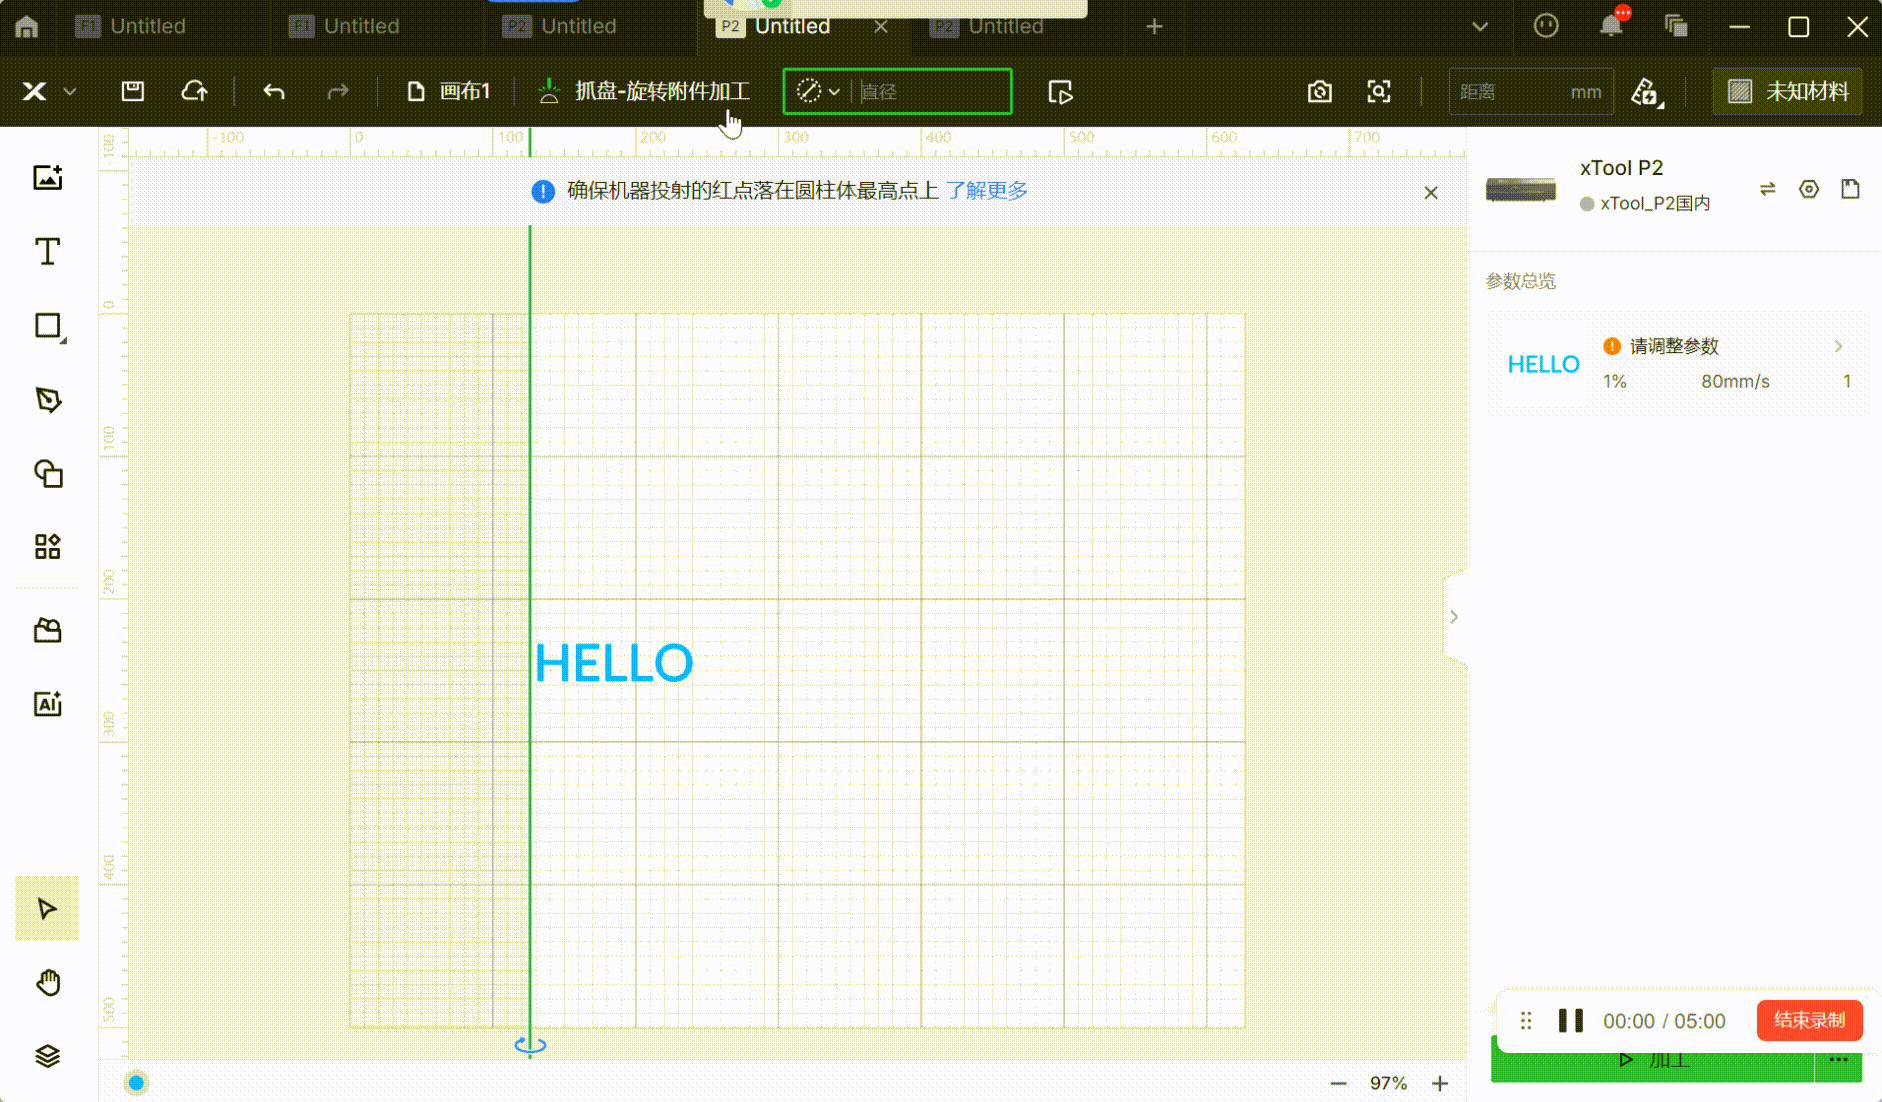
Task: Open the Shapes combine tool
Action: (48, 473)
